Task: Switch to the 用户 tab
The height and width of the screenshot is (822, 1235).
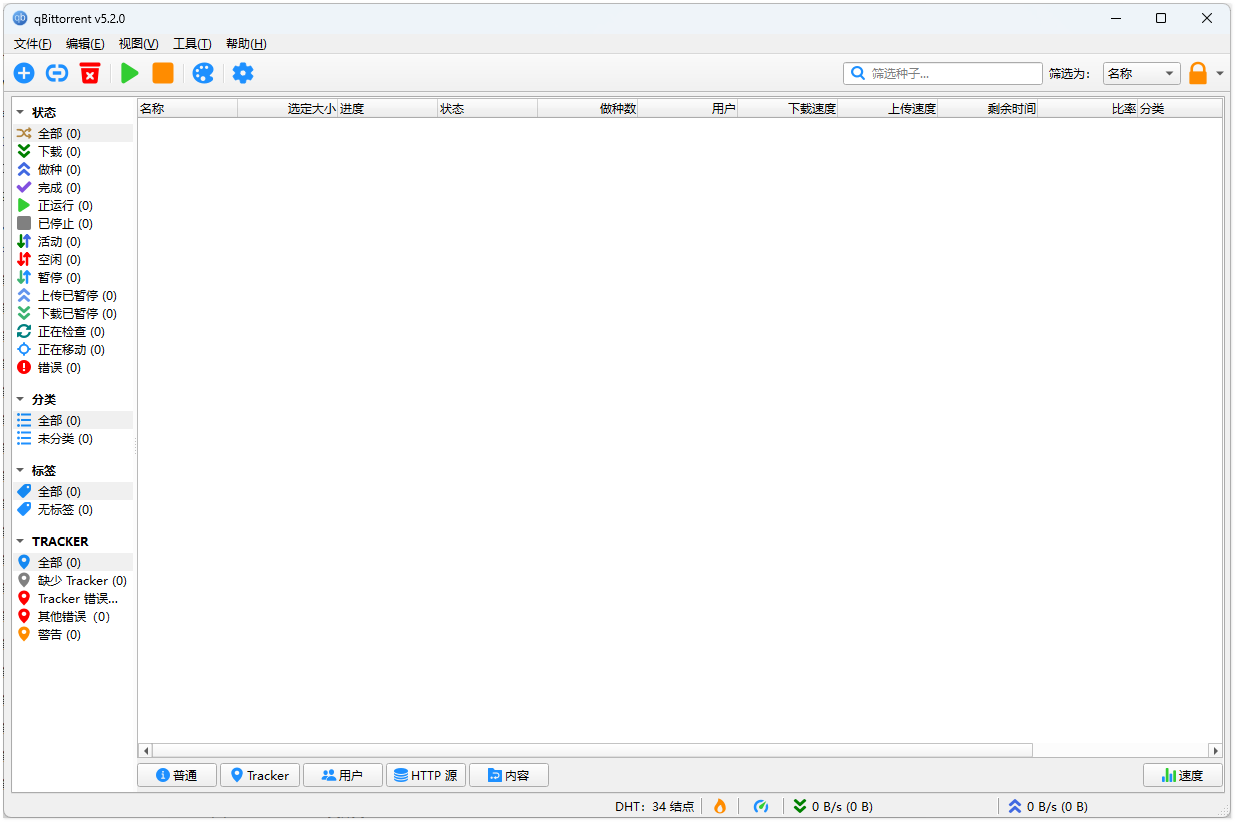Action: pos(343,775)
